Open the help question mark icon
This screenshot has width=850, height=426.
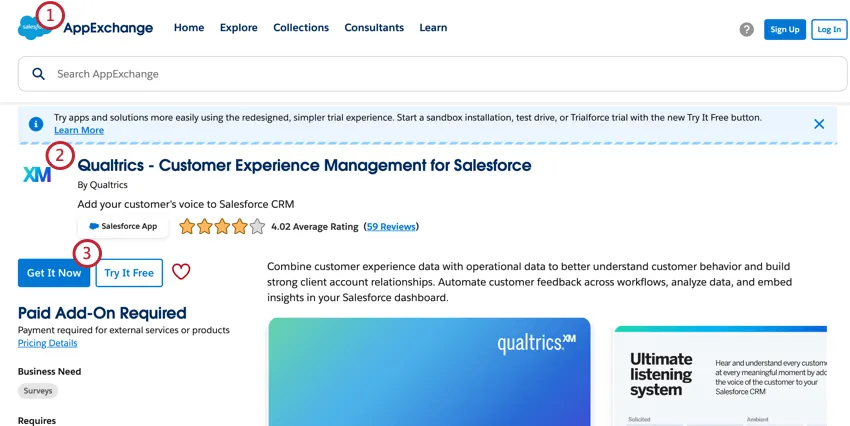[746, 29]
